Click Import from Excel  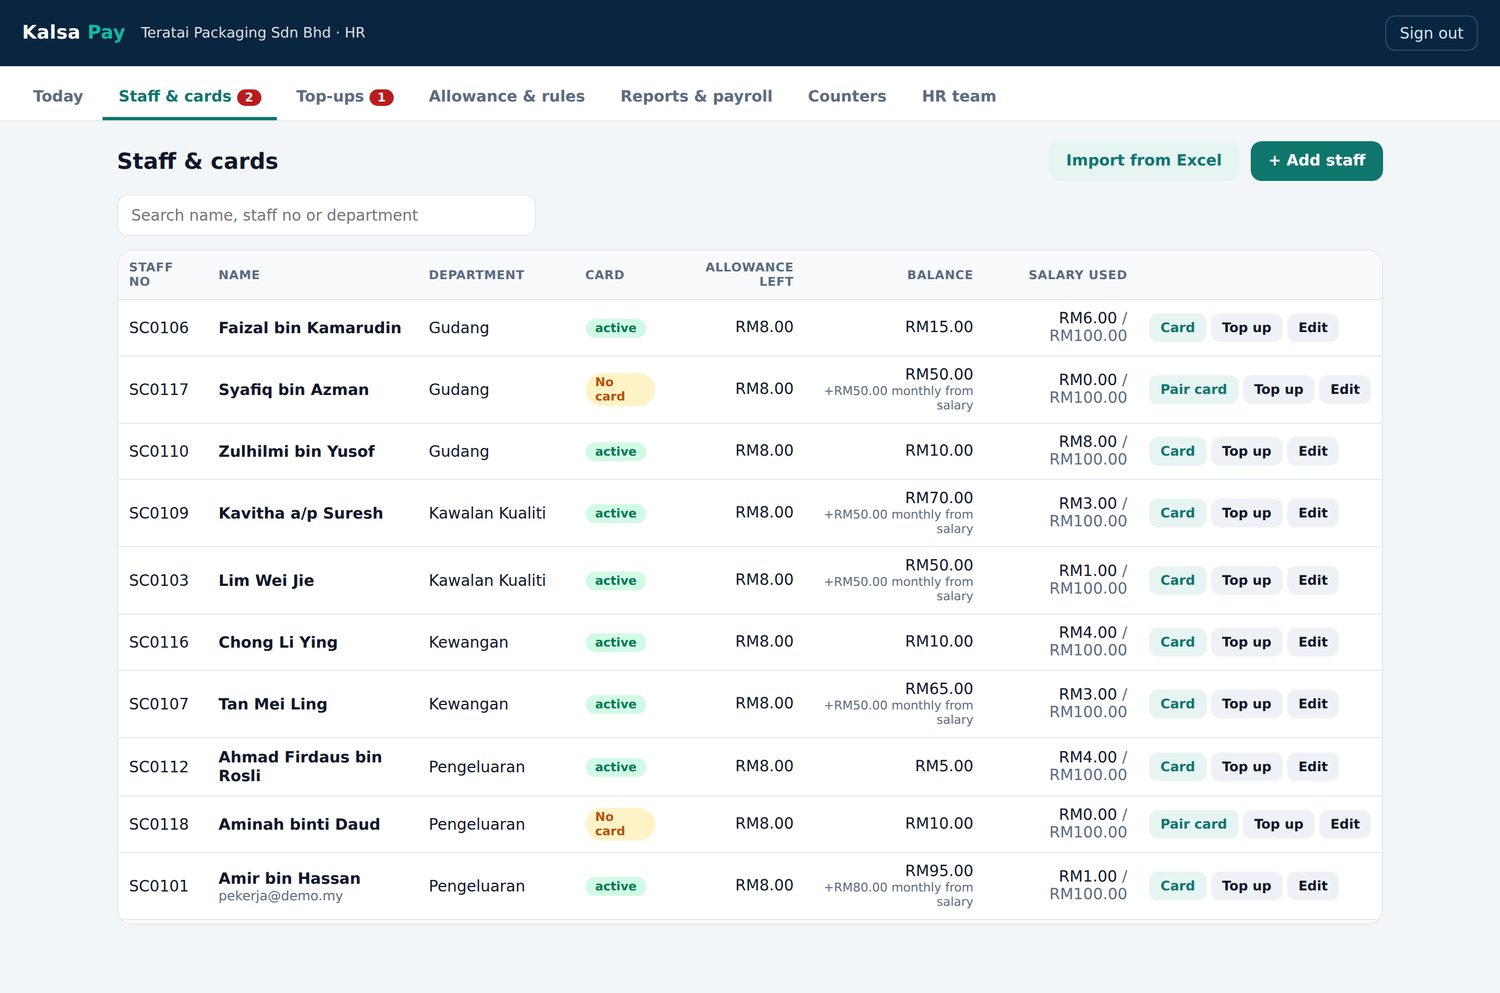[x=1143, y=161]
